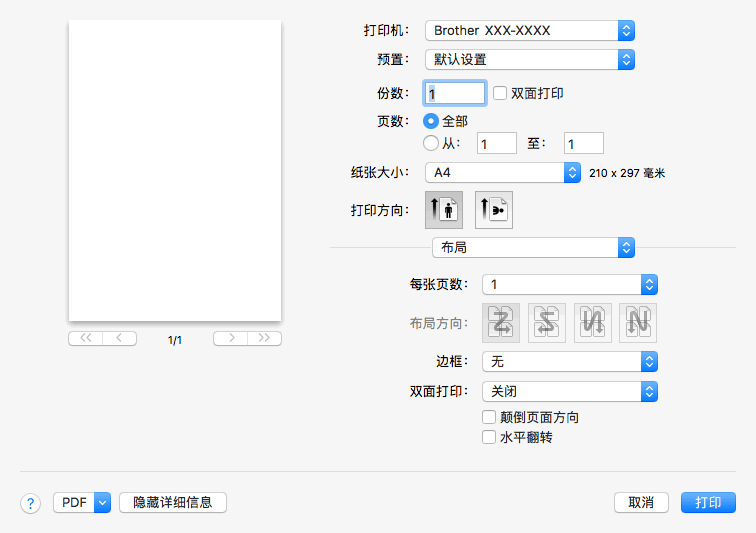Go to previous page in preview
The width and height of the screenshot is (756, 533).
tap(120, 339)
